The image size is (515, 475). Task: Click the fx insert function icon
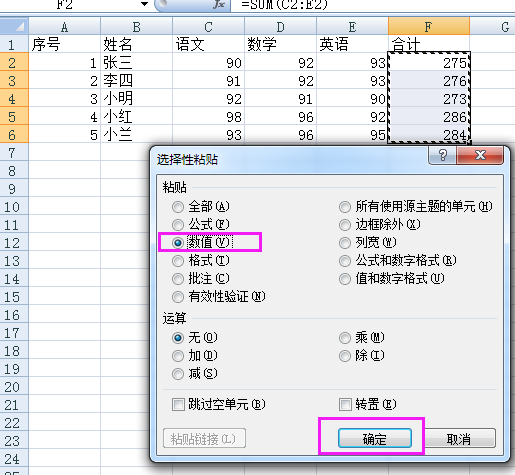tap(219, 4)
